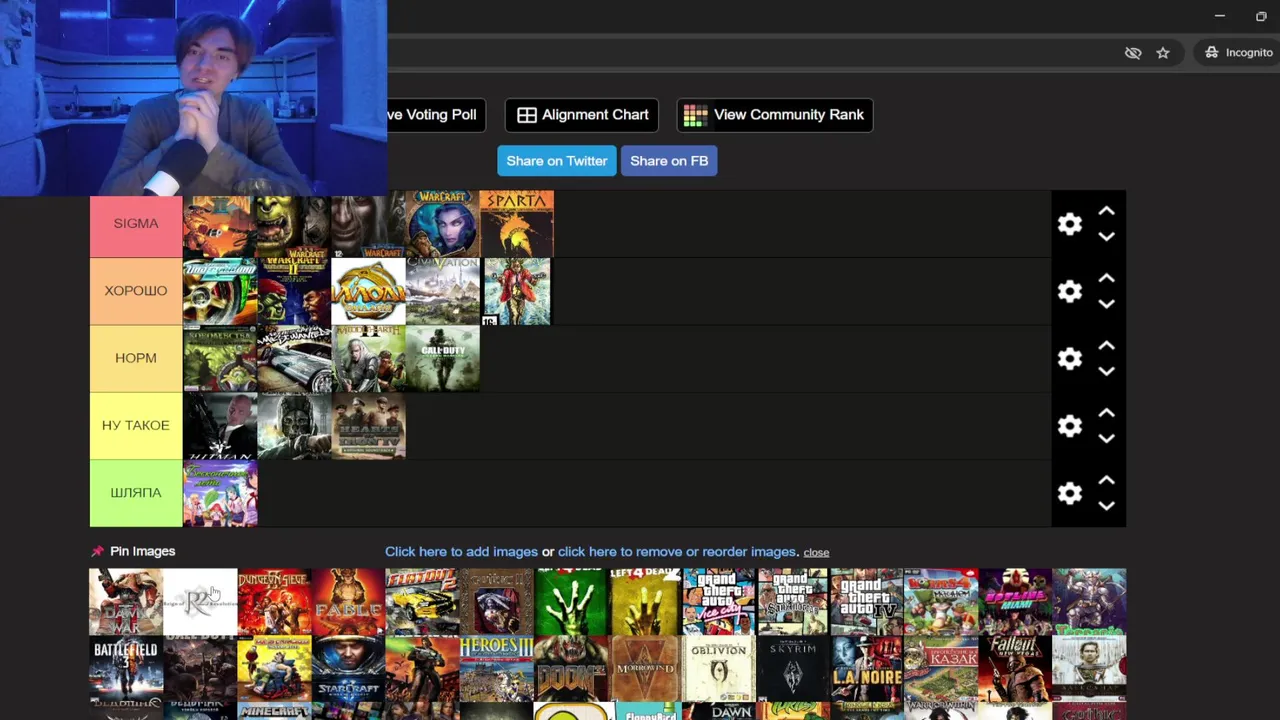1280x720 pixels.
Task: Select the Hearts of Iron IV cover
Action: (x=368, y=425)
